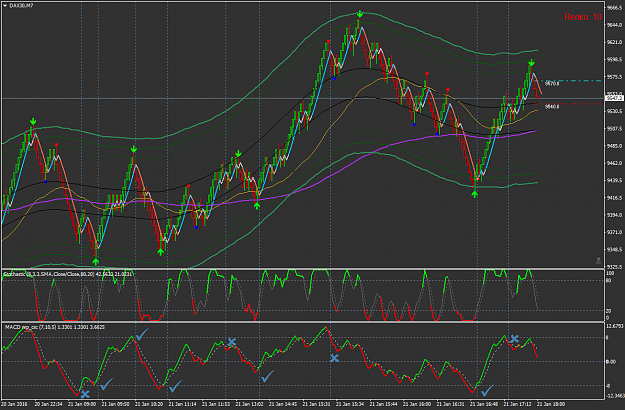Click 9598.5 on the price axis
The image size is (625, 410).
pyautogui.click(x=615, y=59)
